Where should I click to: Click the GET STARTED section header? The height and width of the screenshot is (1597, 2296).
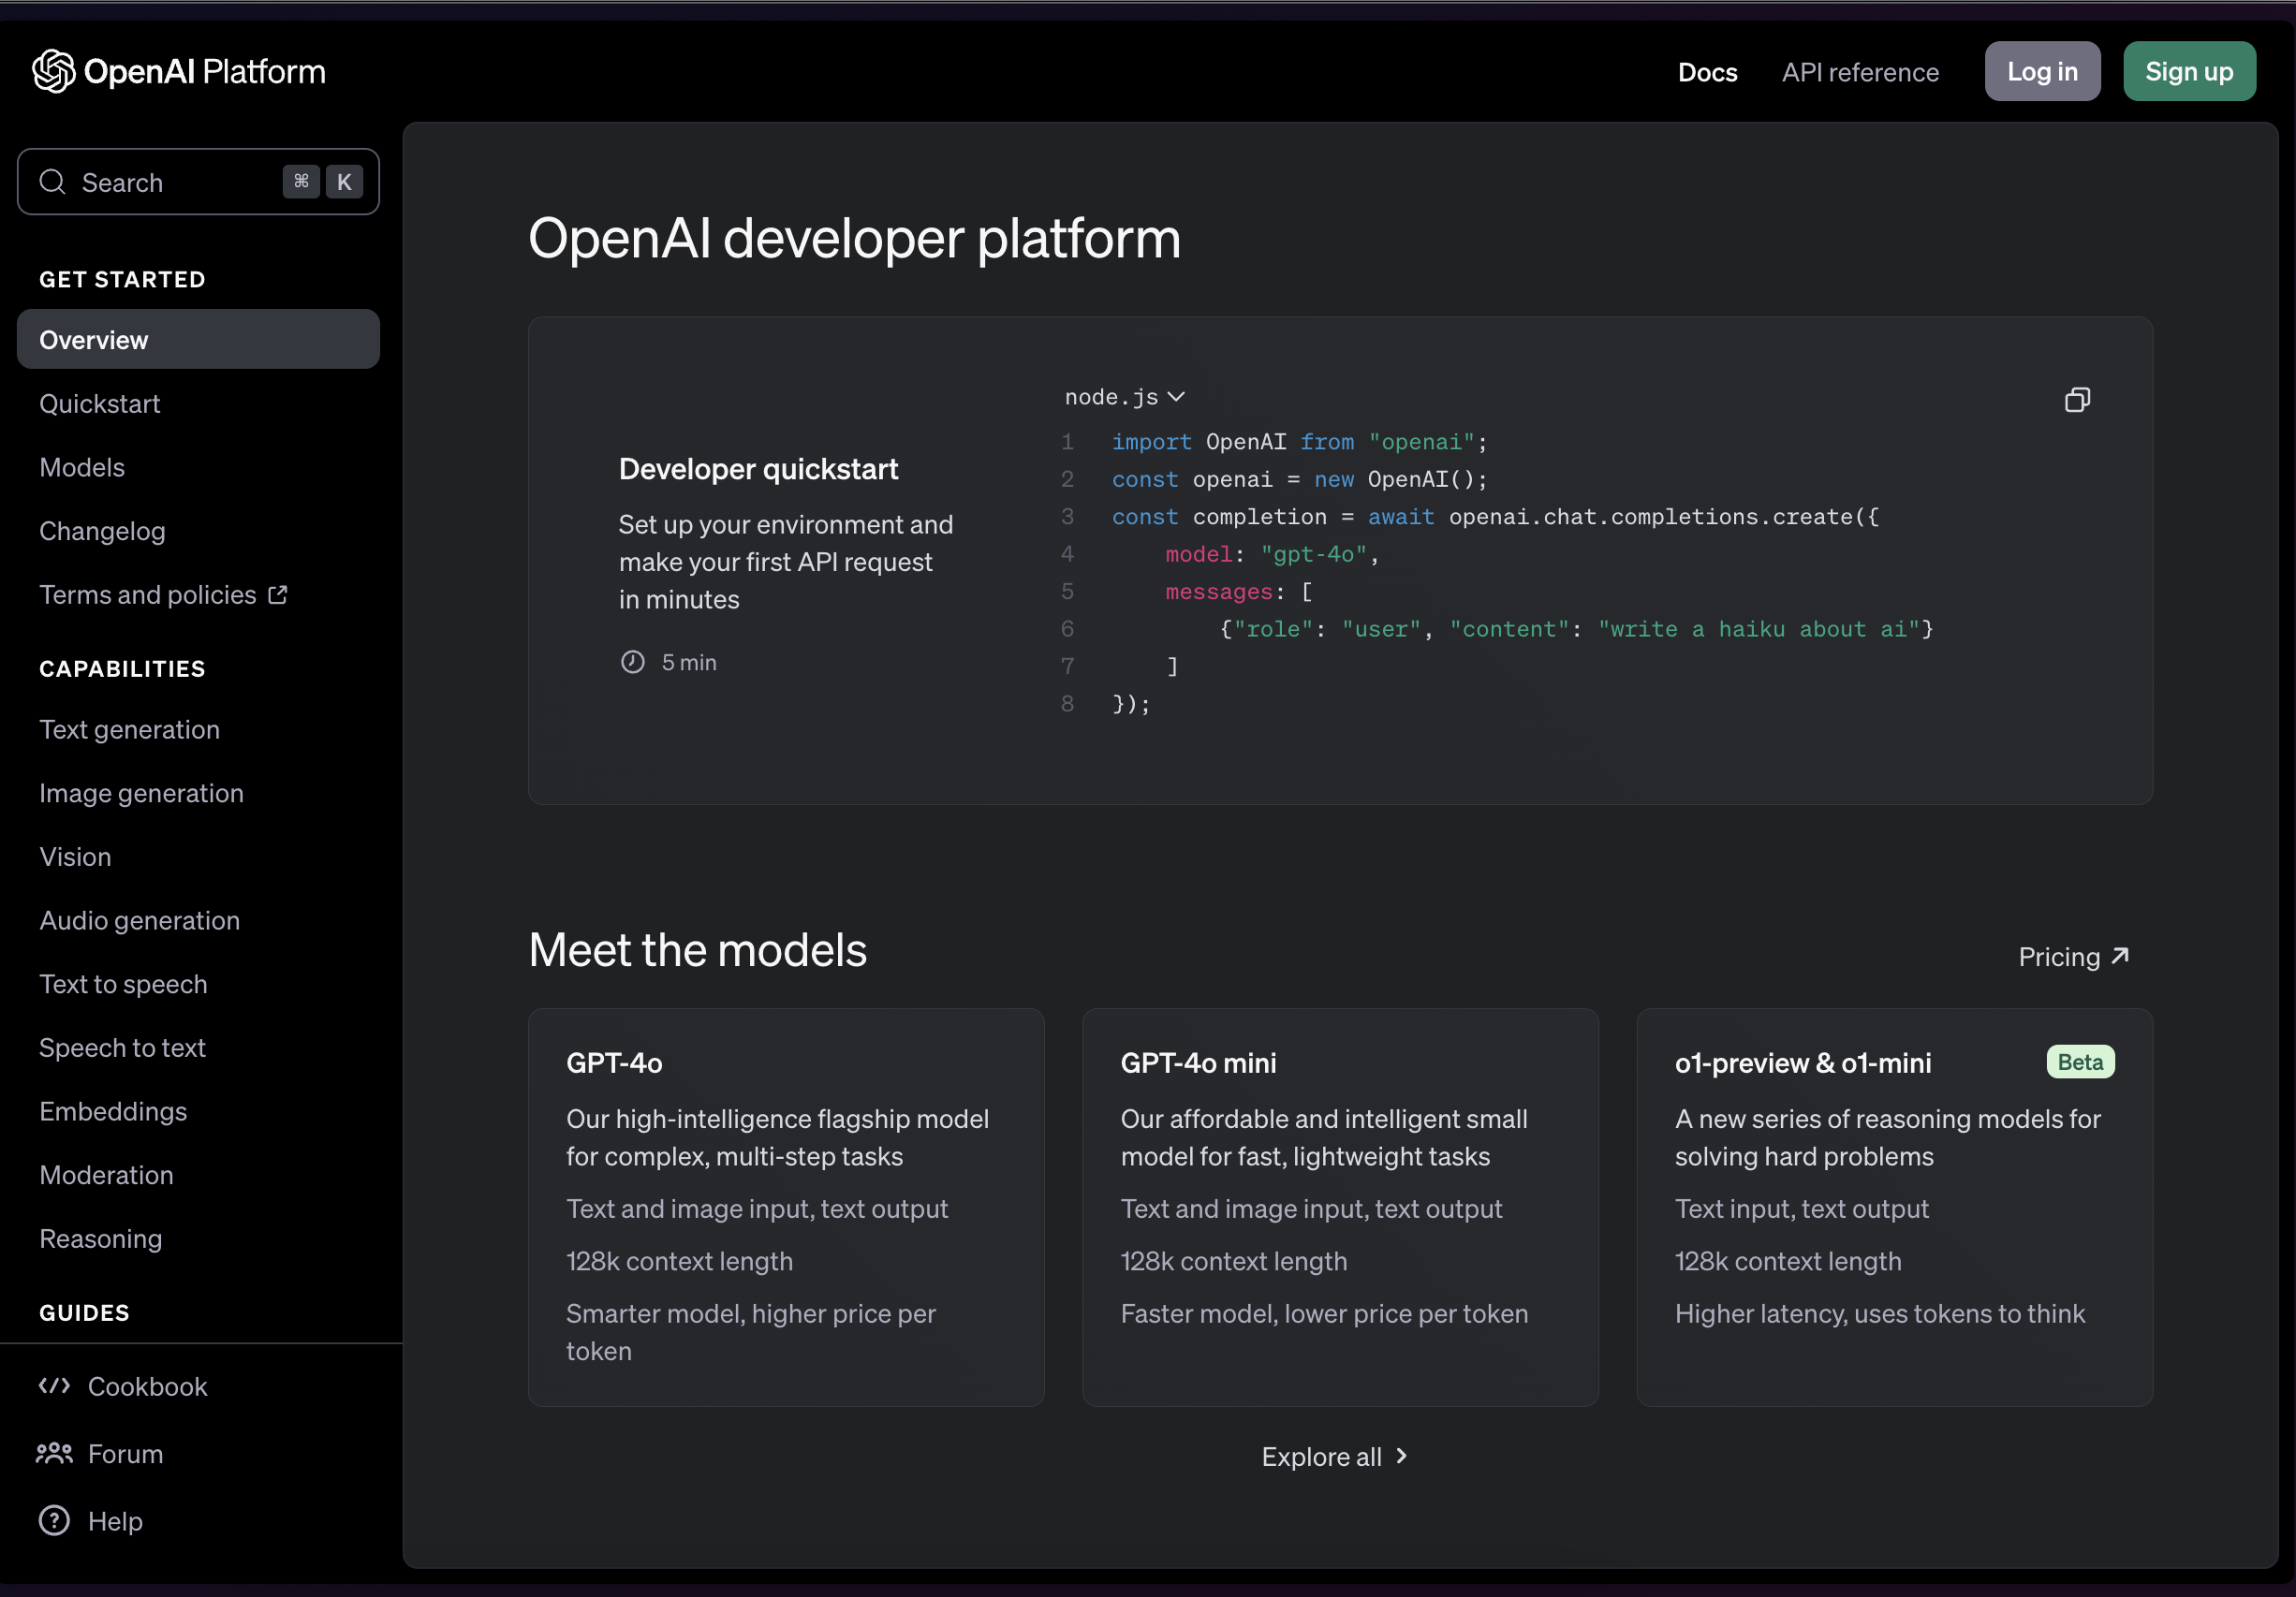(x=122, y=279)
